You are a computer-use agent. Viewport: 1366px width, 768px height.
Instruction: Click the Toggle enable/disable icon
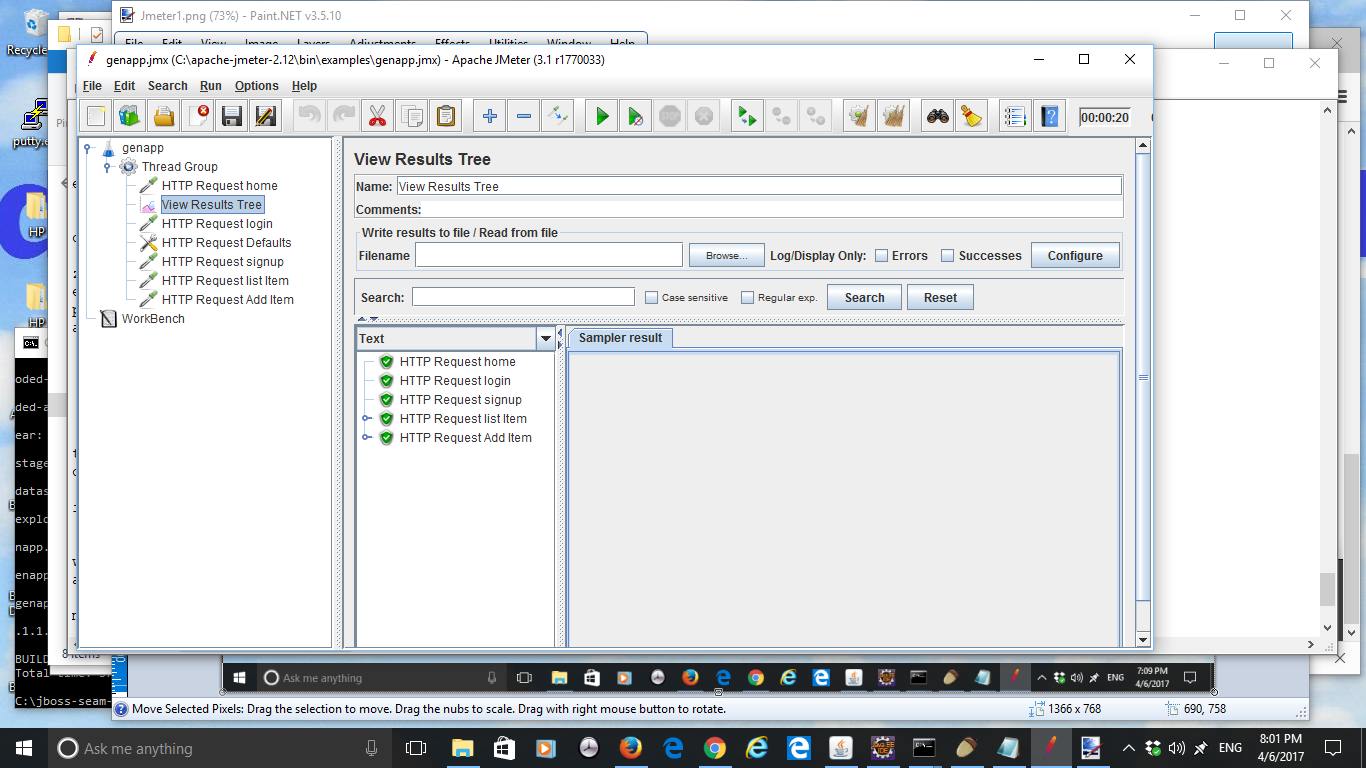[557, 116]
